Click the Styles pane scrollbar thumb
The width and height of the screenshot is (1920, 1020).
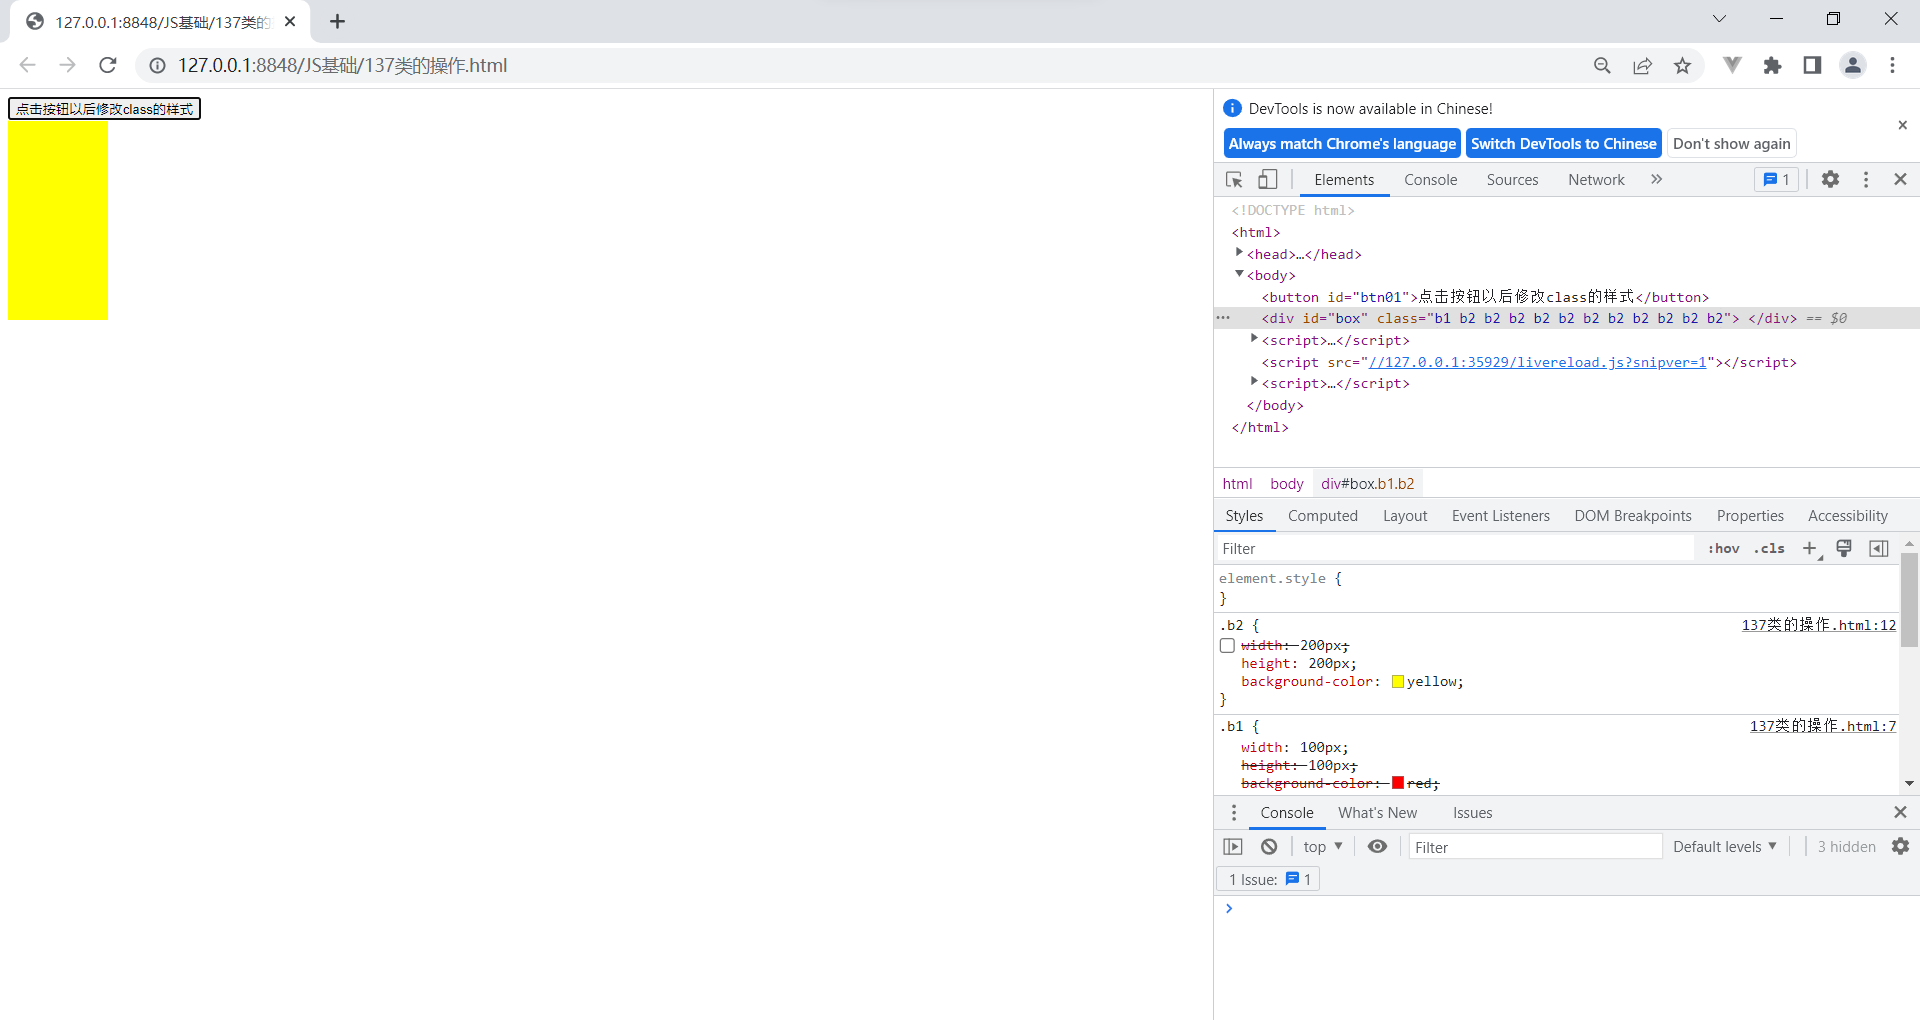click(1909, 600)
